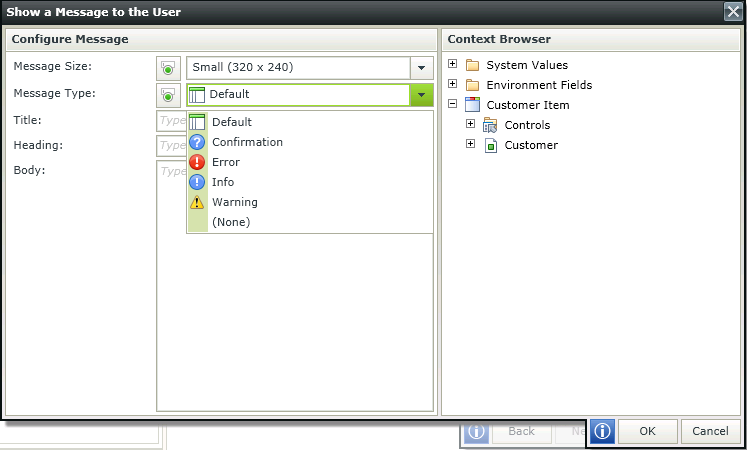
Task: Click the blue info icon beside OK
Action: coord(602,431)
